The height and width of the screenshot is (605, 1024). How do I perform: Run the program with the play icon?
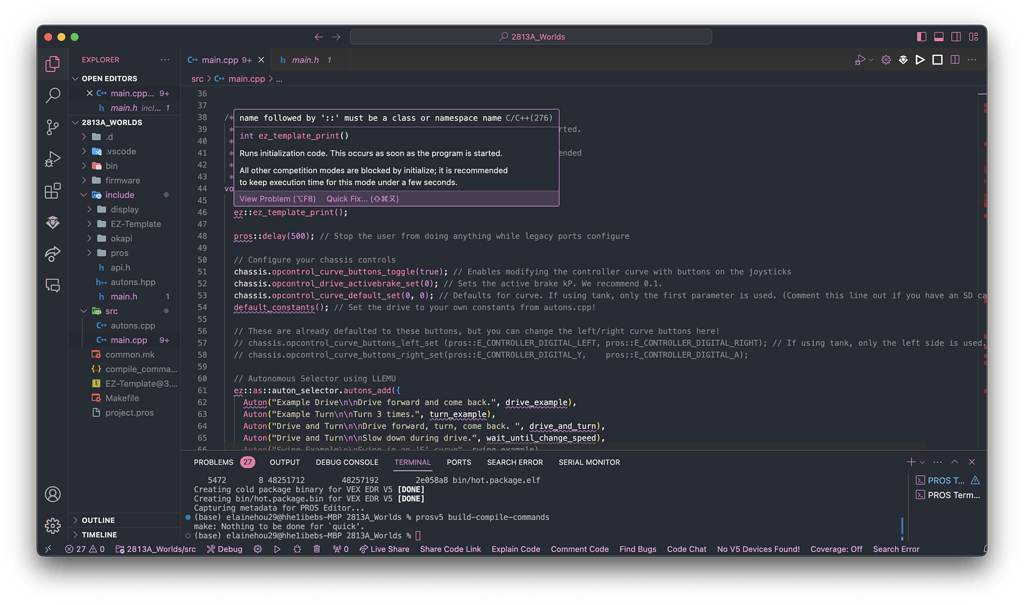point(920,59)
